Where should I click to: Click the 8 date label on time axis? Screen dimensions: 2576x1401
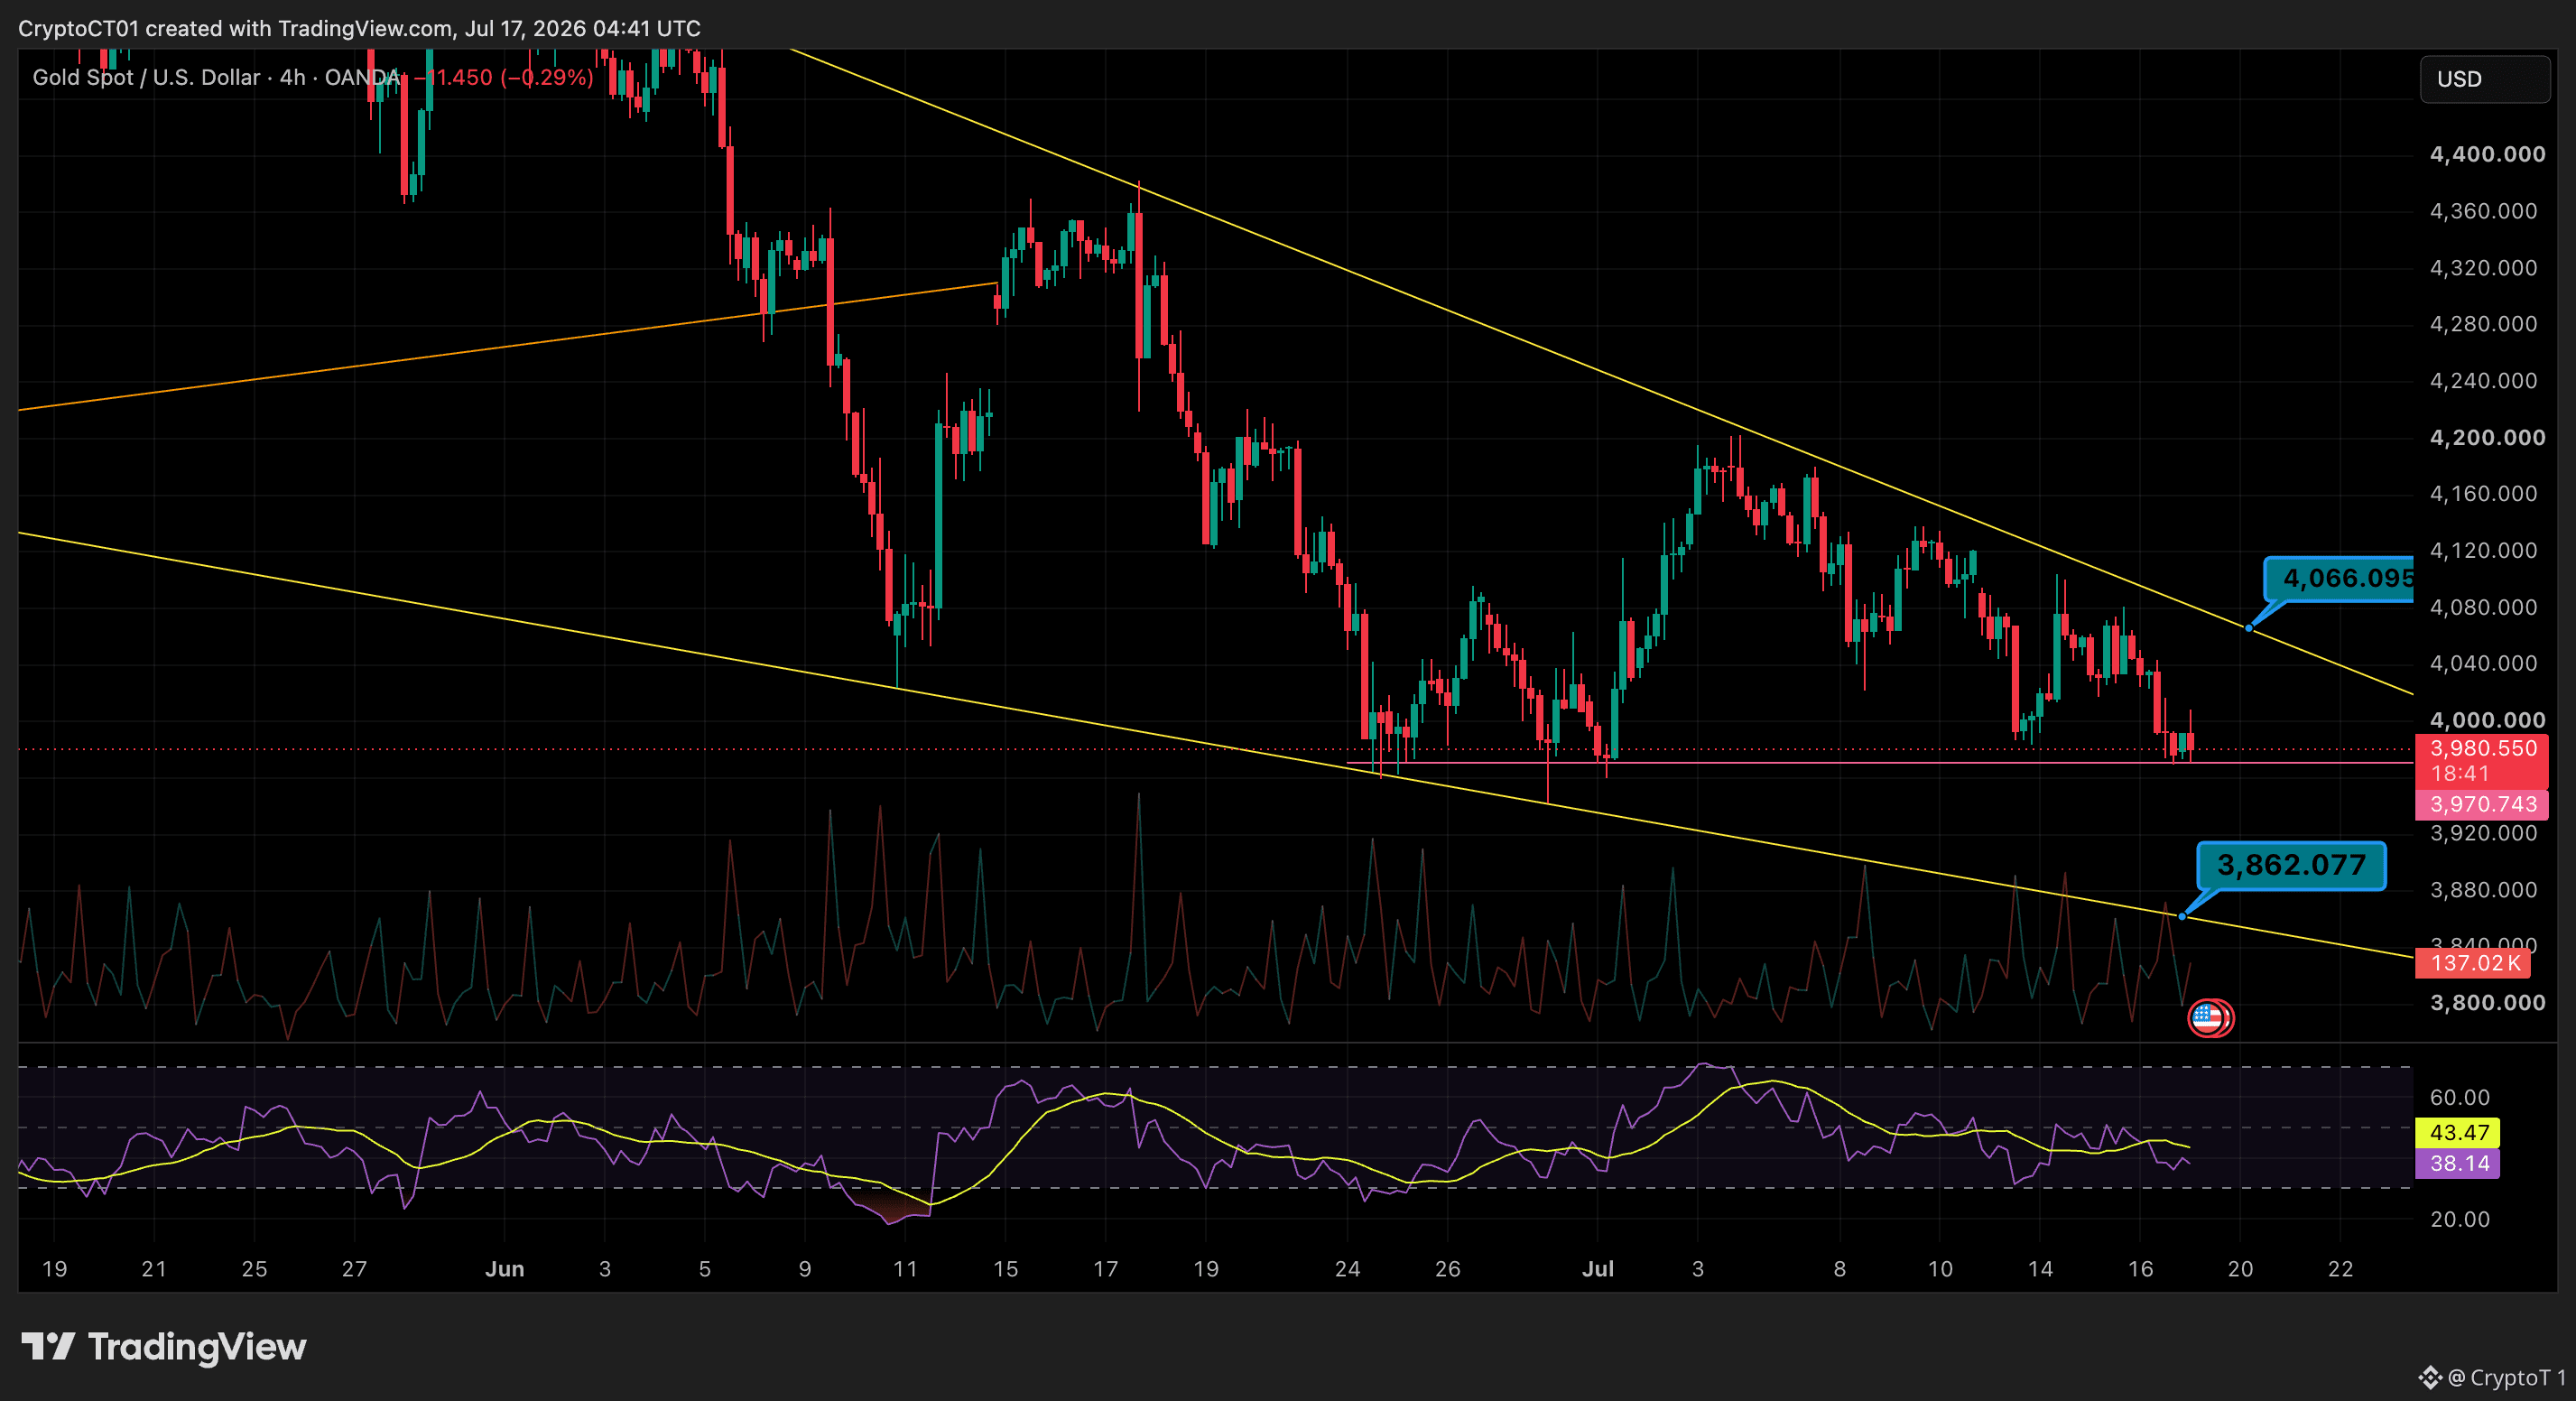1839,1269
